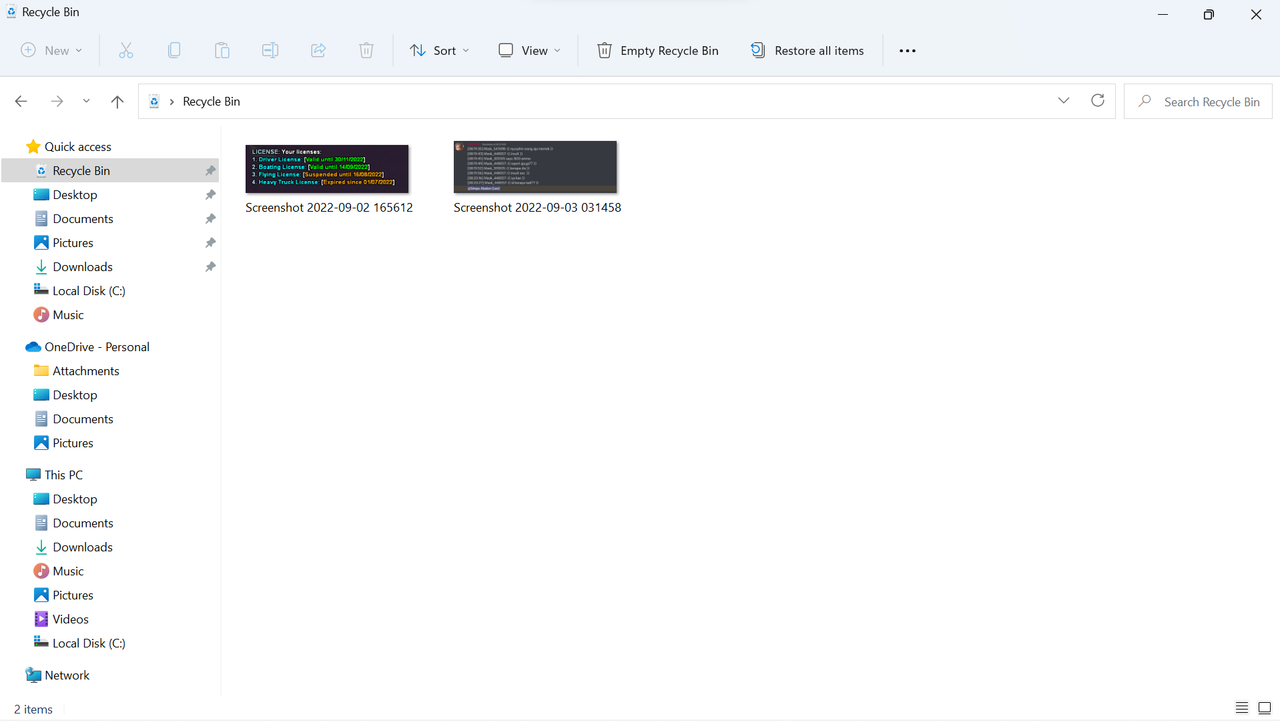Click the Search Recycle Bin field
The image size is (1280, 721).
1198,101
